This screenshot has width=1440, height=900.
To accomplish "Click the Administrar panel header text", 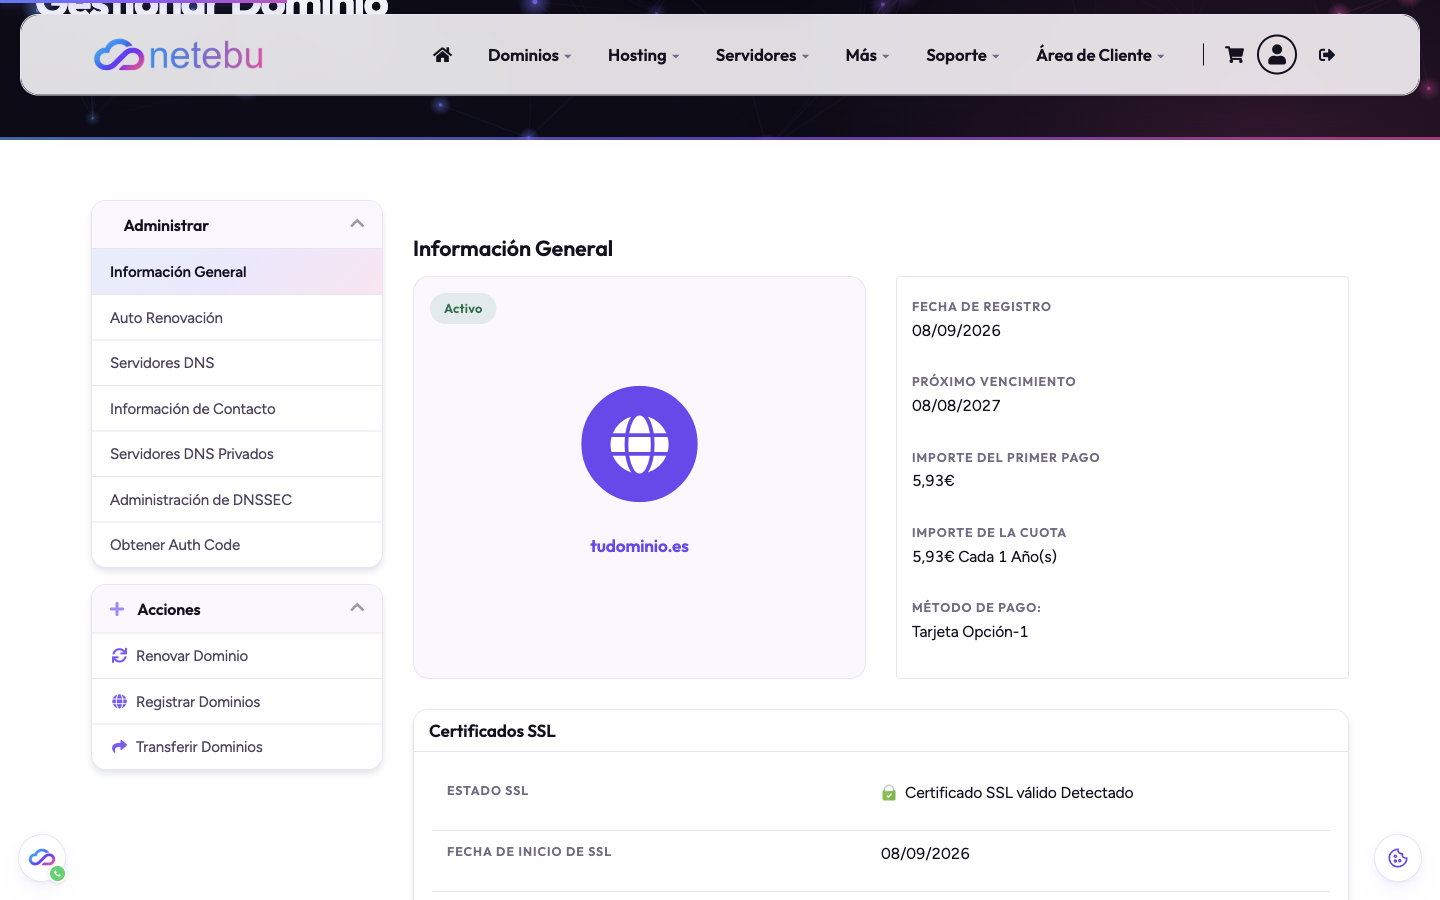I will [166, 226].
